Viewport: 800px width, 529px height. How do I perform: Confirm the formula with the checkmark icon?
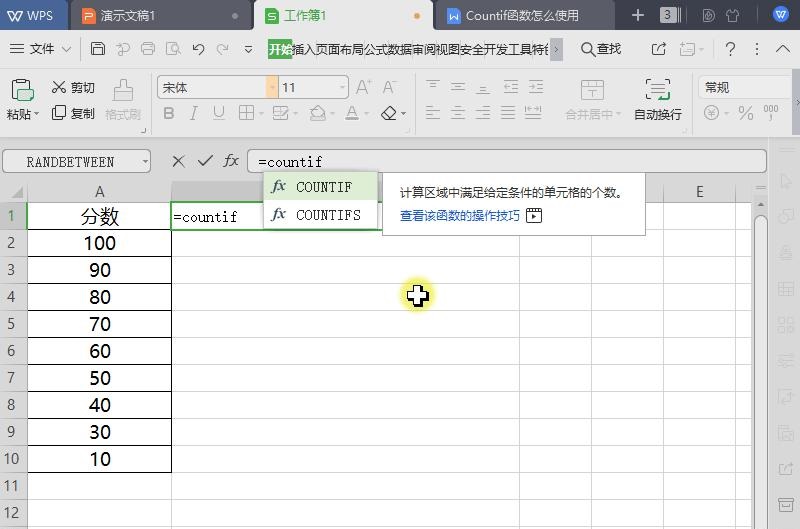click(x=205, y=161)
